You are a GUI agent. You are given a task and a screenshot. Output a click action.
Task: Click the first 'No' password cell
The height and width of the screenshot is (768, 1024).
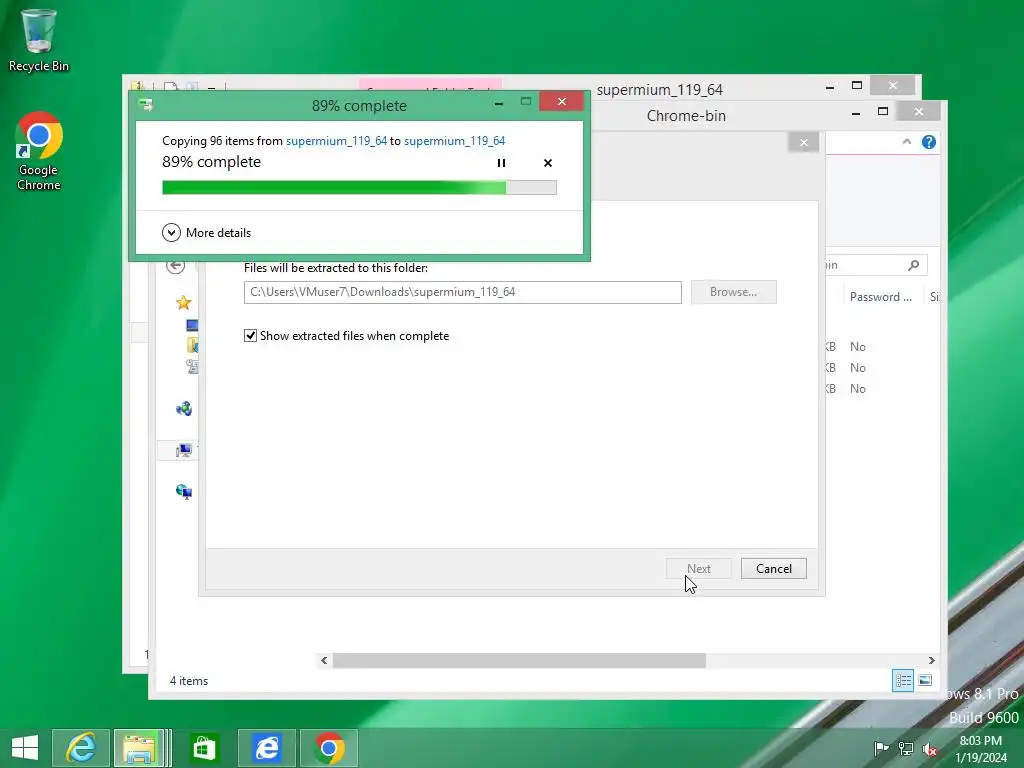(x=857, y=347)
